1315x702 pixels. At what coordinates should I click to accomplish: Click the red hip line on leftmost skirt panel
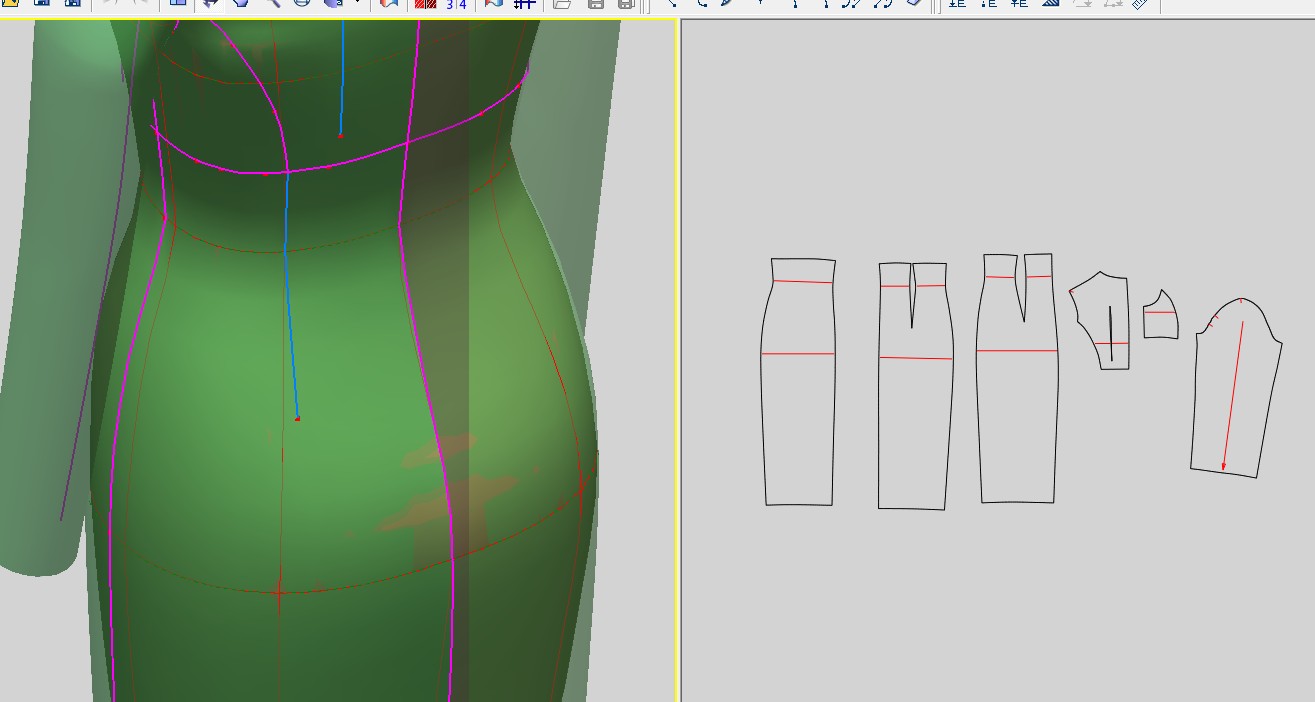798,354
